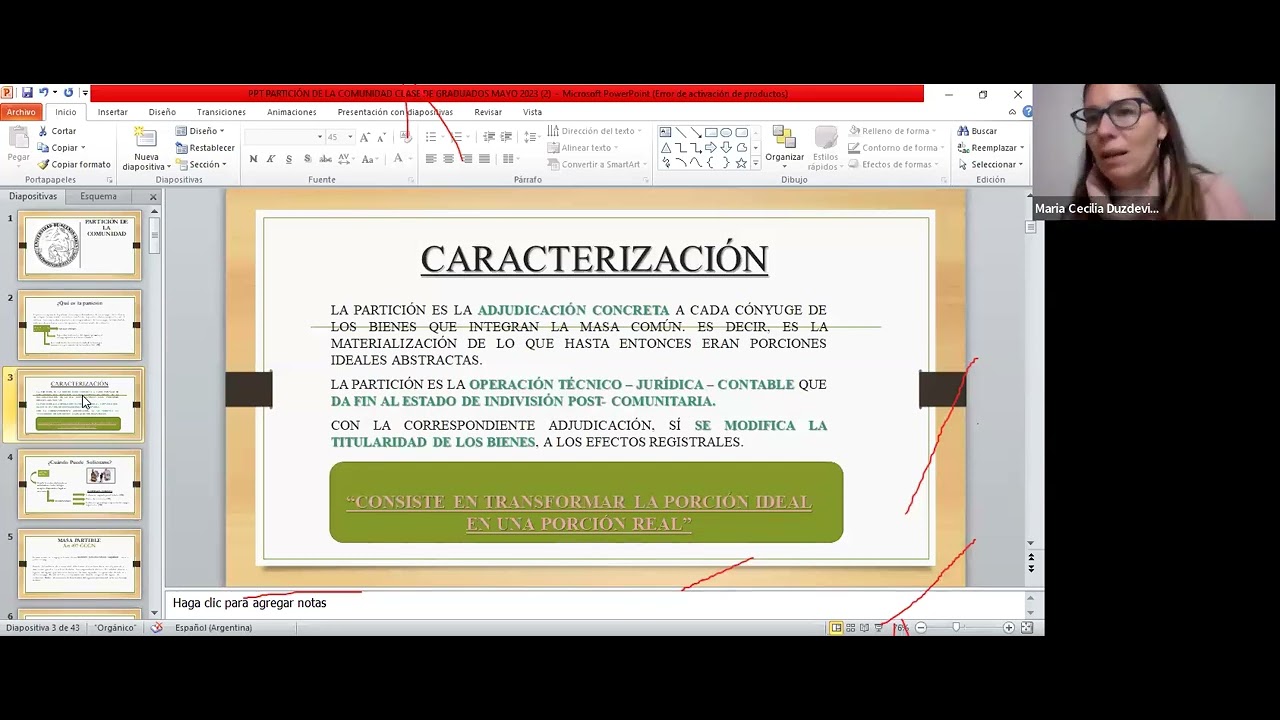Select the oval shape in gallery
This screenshot has height=720, width=1280.
coord(726,132)
